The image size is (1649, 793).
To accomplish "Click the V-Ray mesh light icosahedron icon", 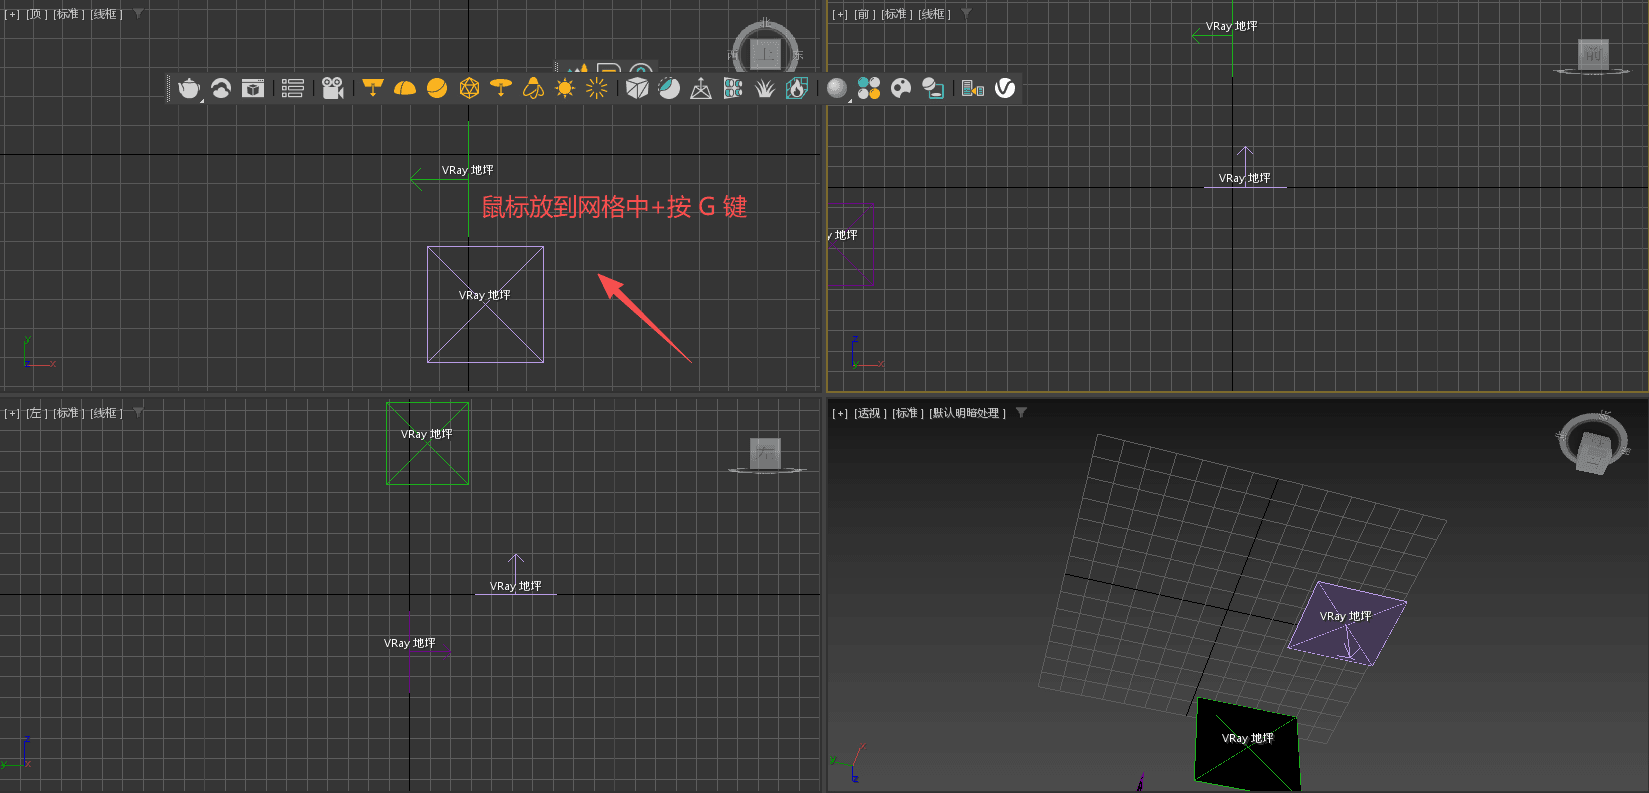I will click(x=469, y=89).
